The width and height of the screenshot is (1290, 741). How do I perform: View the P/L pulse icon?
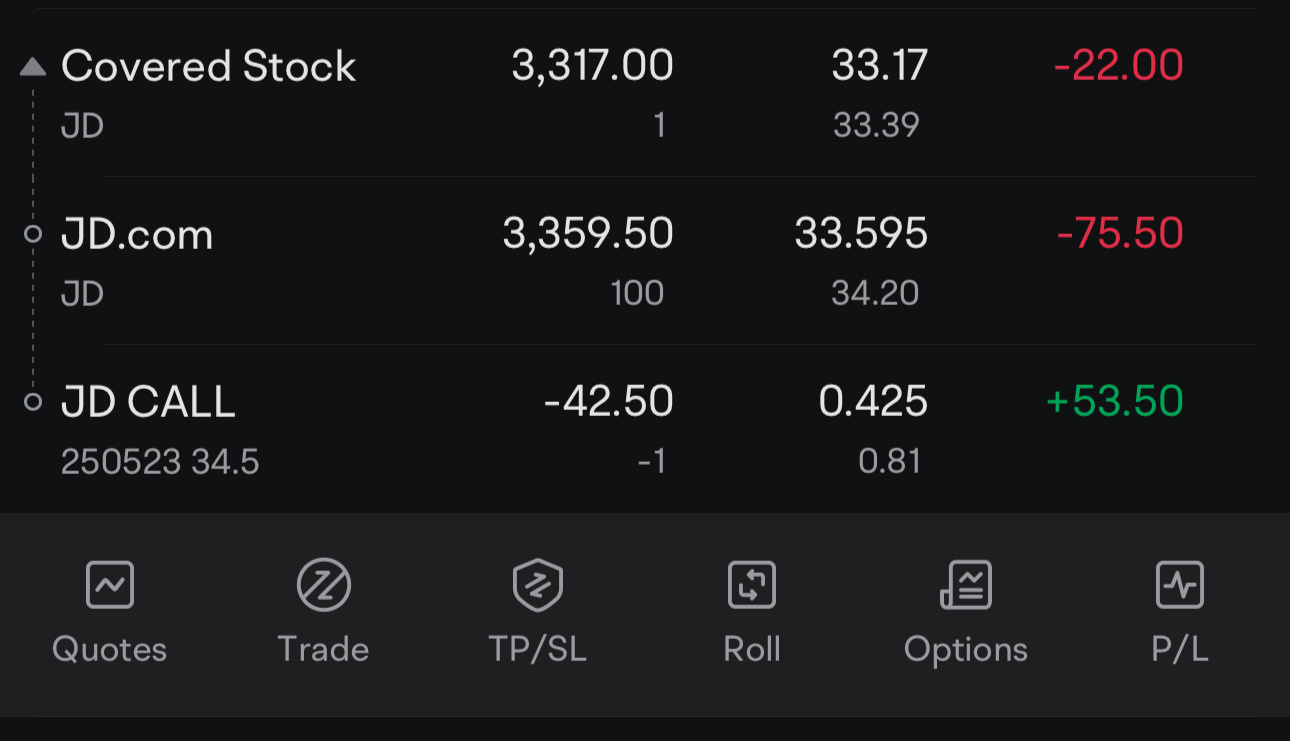tap(1180, 585)
